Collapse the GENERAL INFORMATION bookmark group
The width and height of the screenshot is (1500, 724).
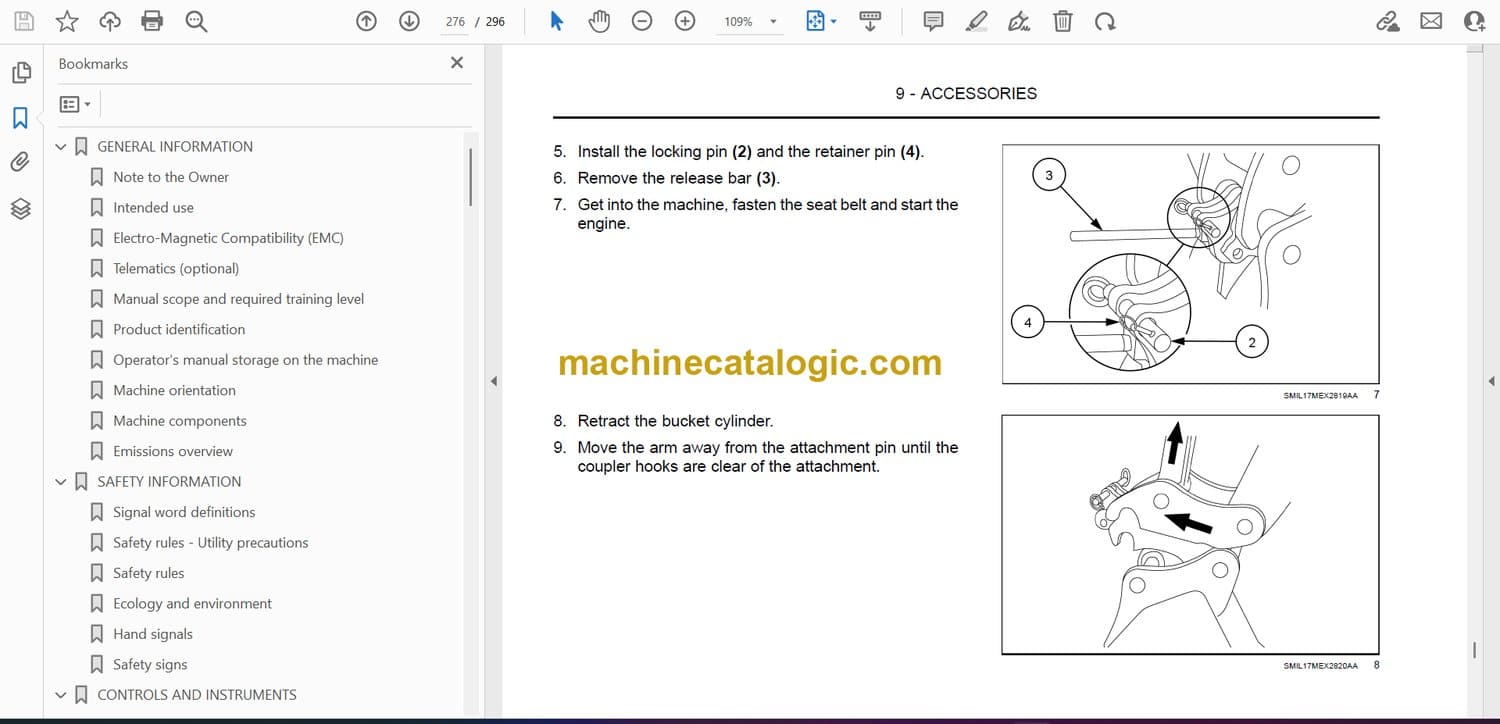click(x=61, y=147)
